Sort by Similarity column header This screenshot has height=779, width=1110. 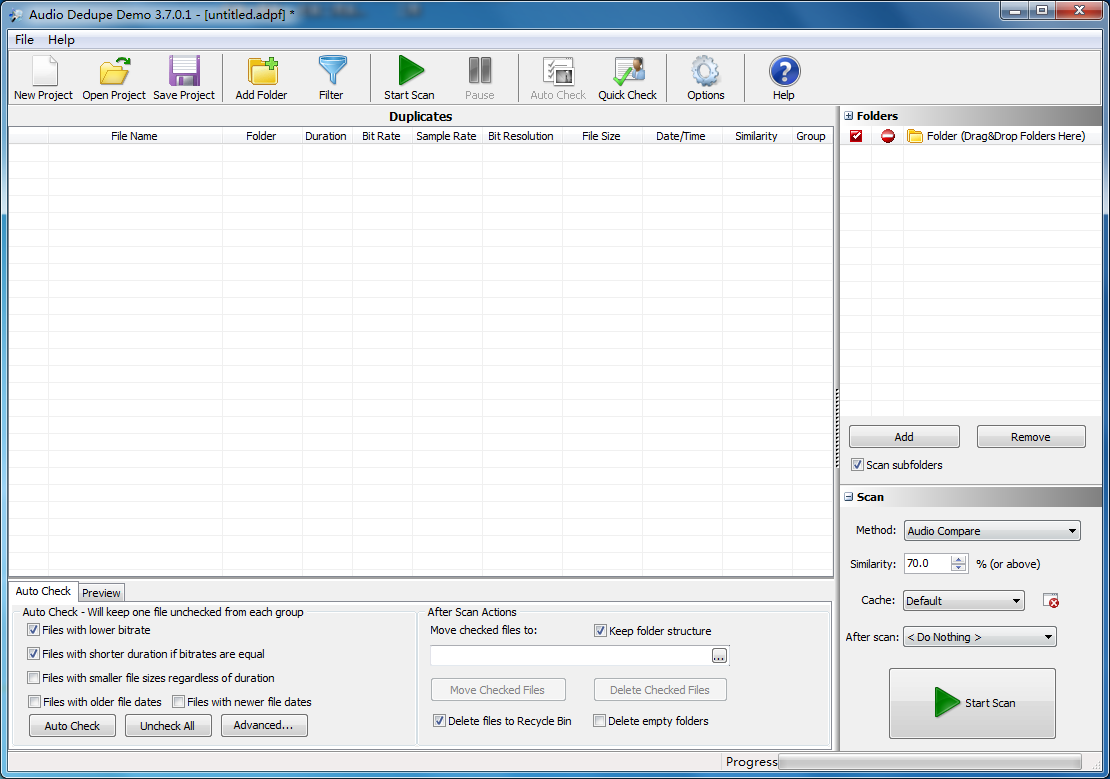pyautogui.click(x=756, y=136)
